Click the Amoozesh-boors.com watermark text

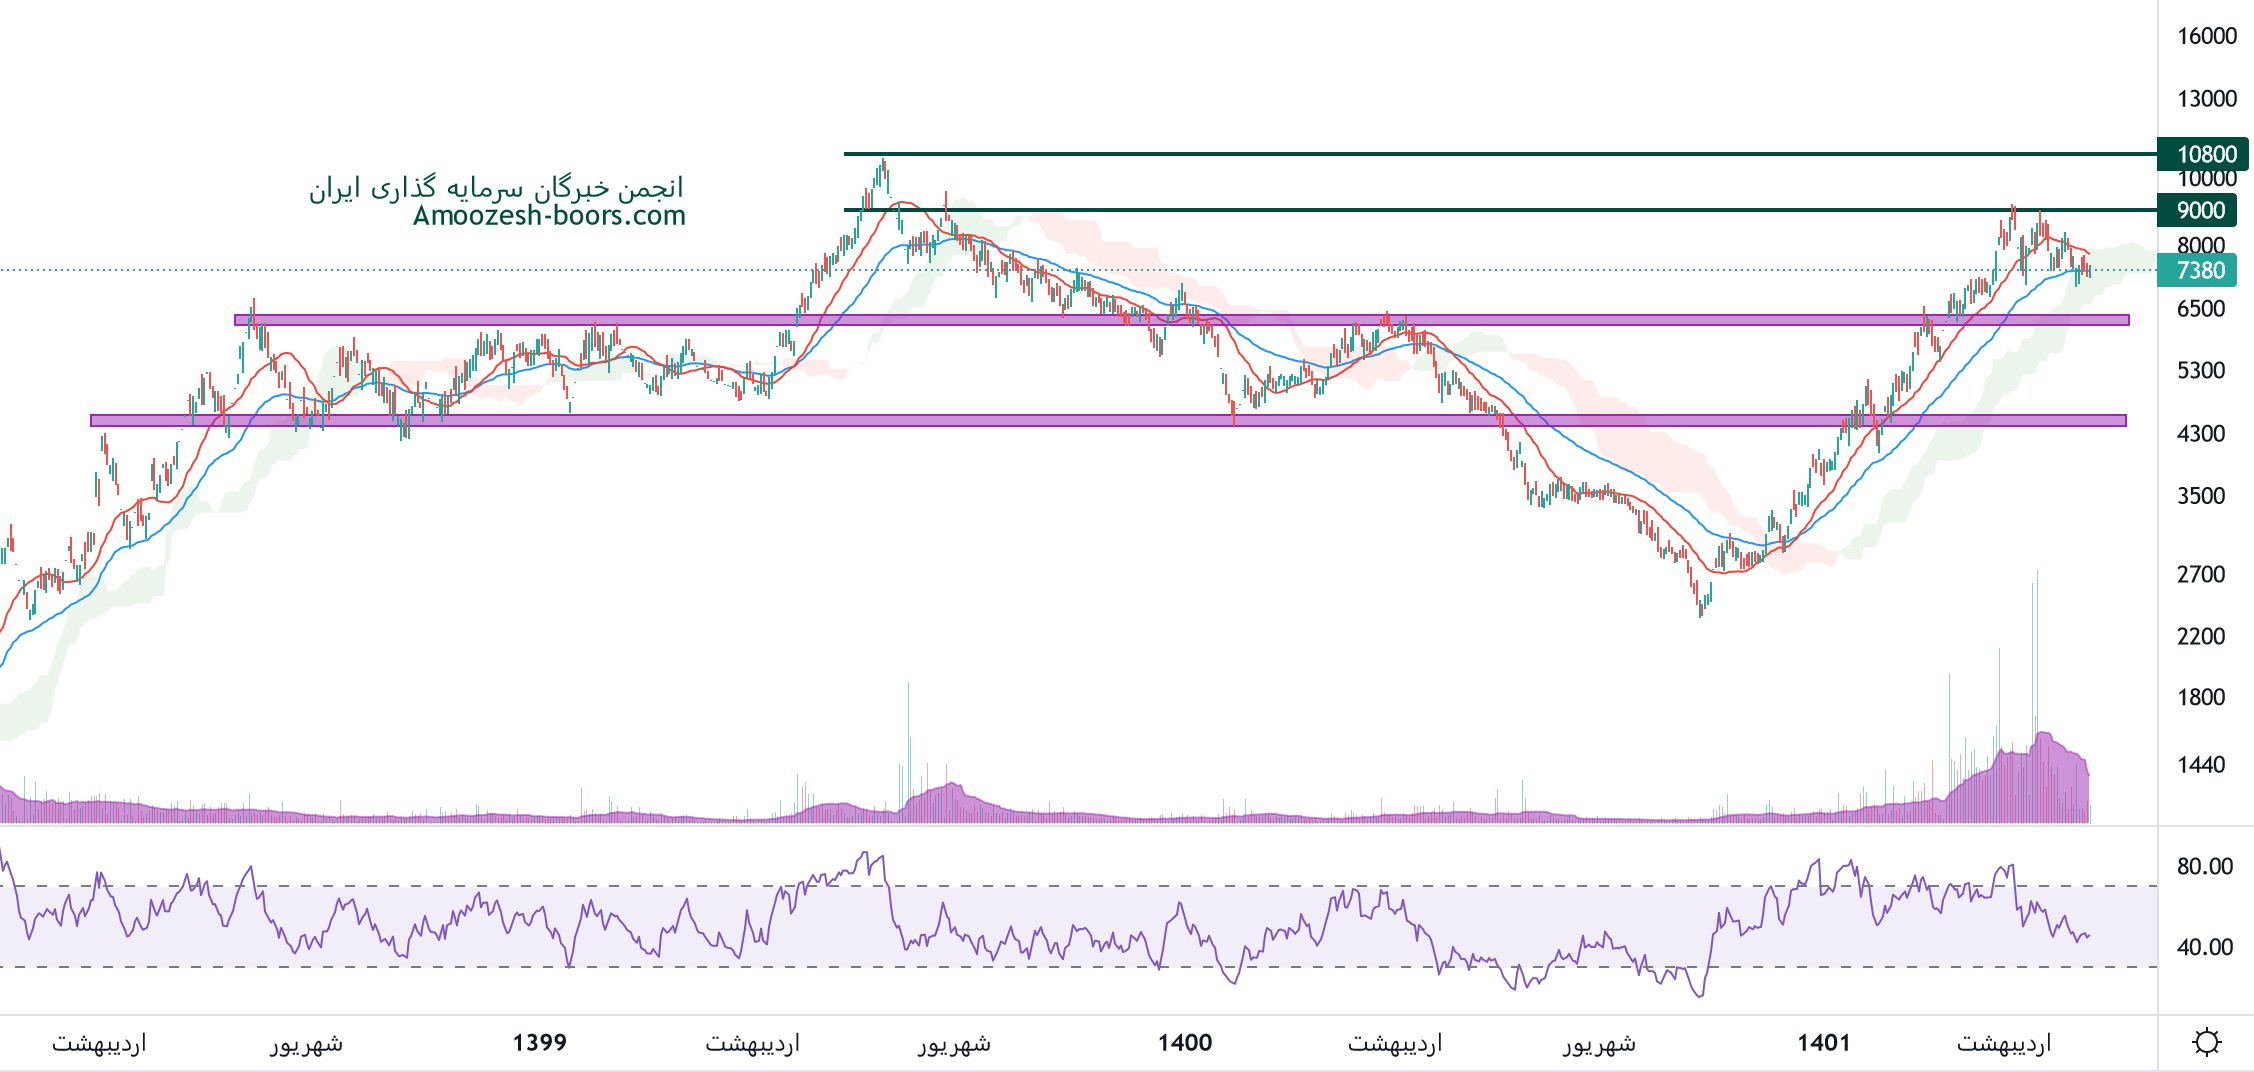[x=549, y=216]
